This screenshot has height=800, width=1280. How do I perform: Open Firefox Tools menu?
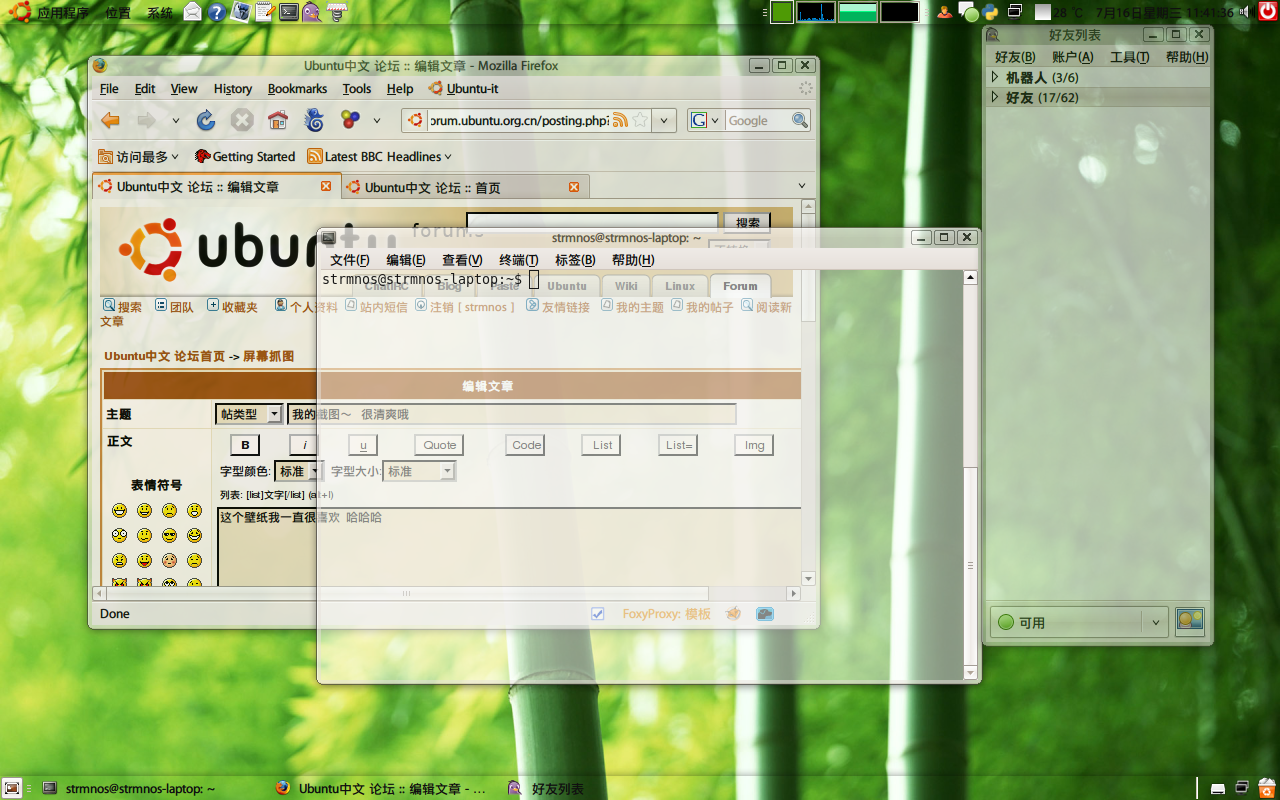pos(357,88)
